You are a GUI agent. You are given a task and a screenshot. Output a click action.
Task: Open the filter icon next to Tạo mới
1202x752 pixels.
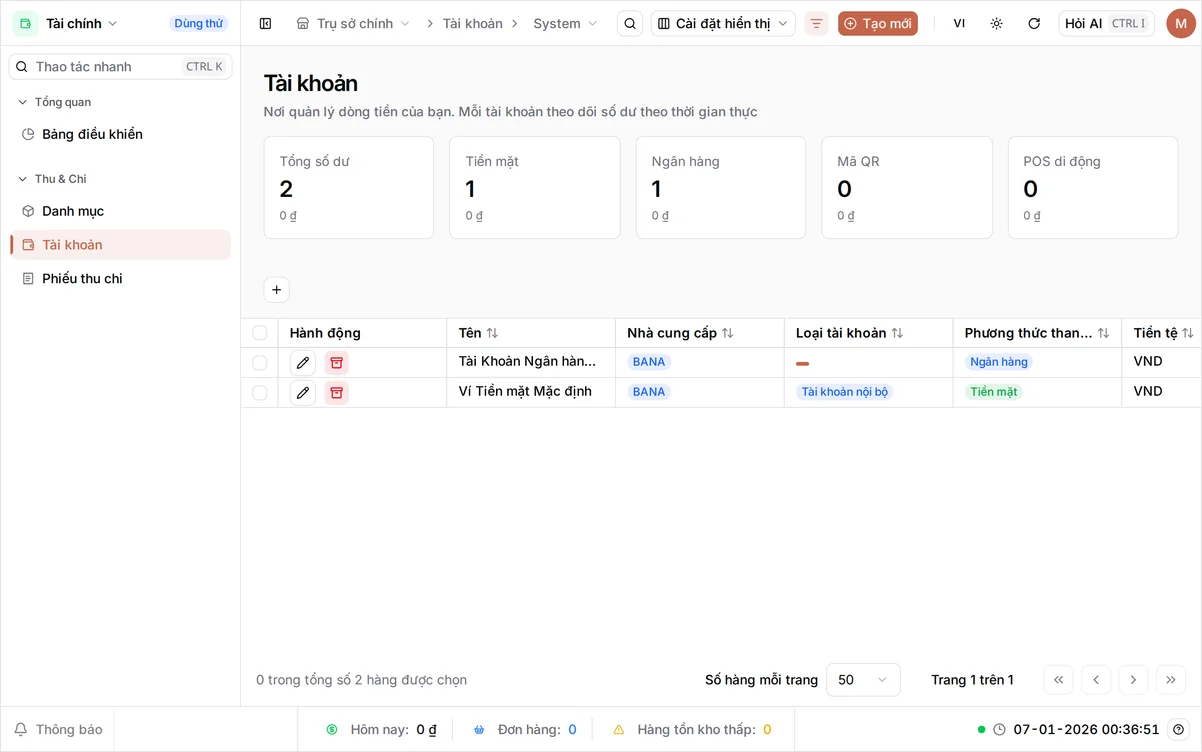coord(816,23)
